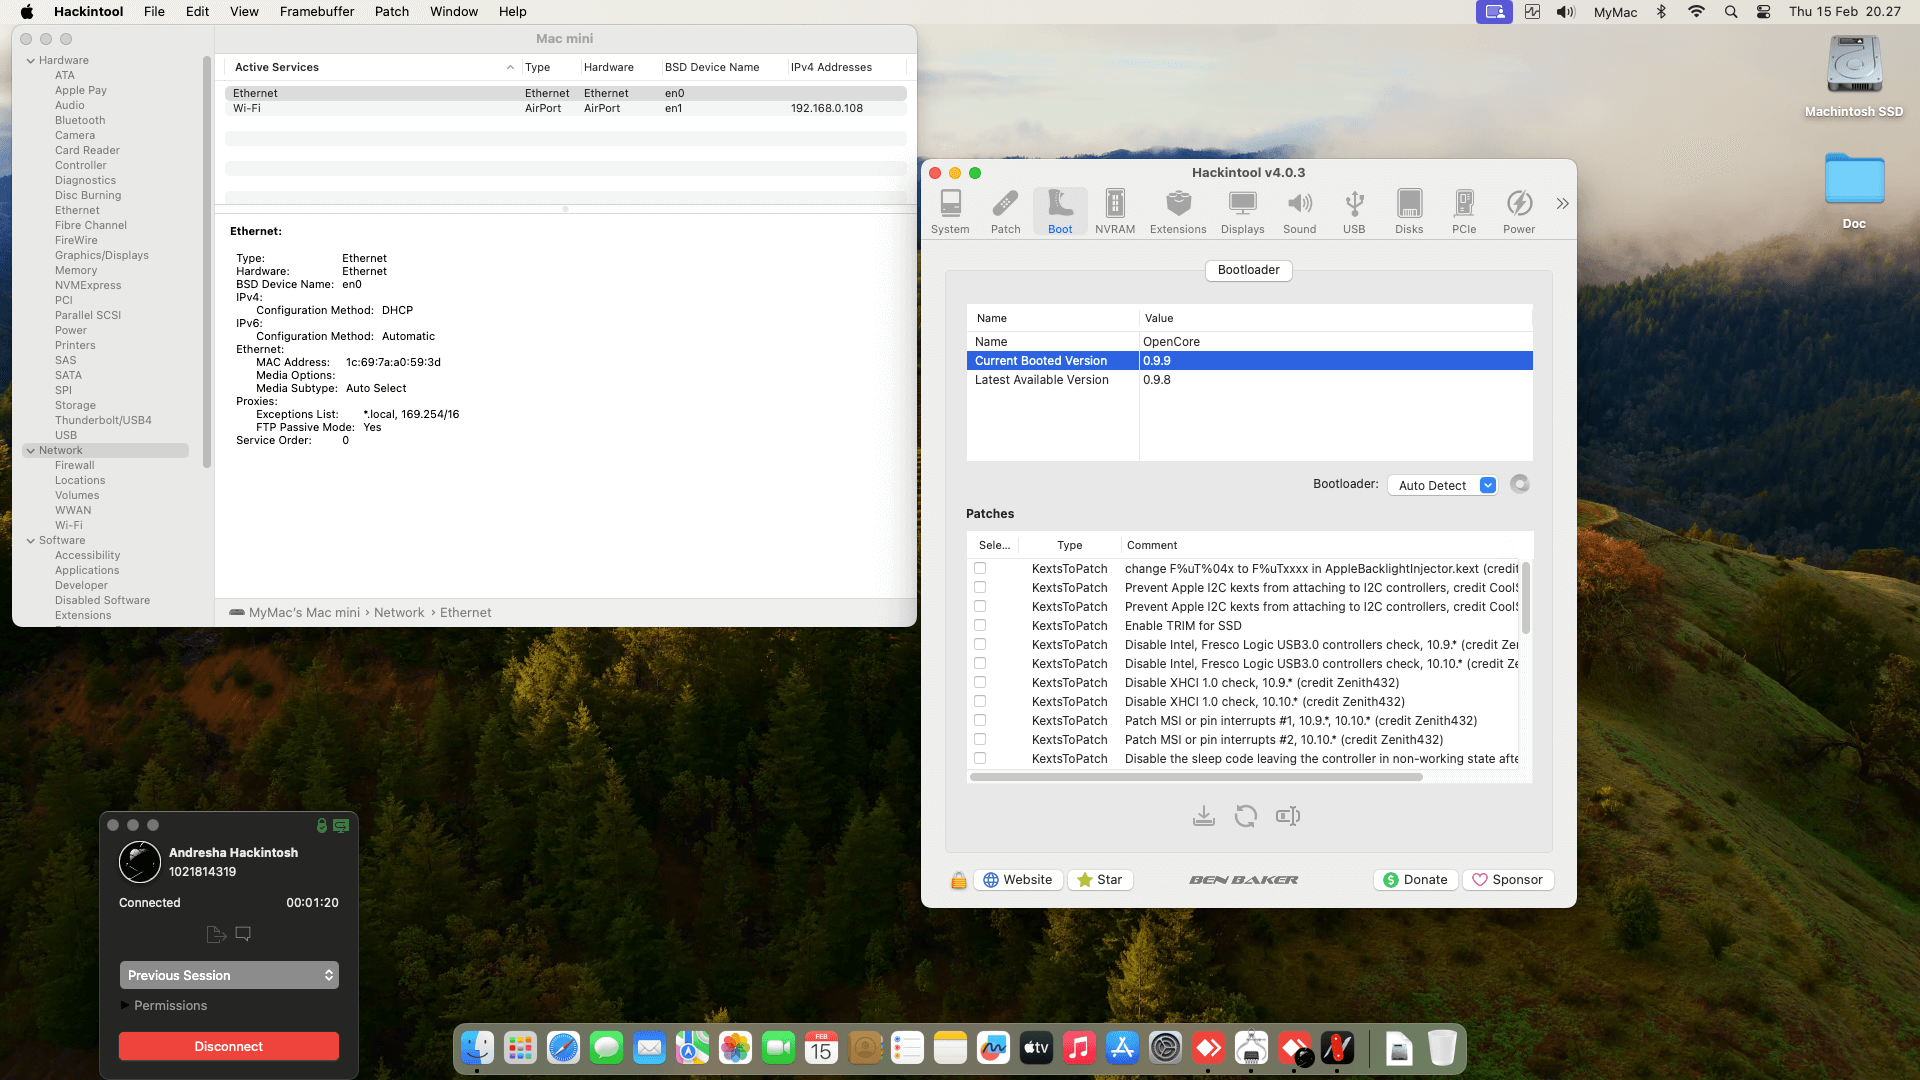Toggle sort arrow on Active Services column
The width and height of the screenshot is (1920, 1080).
[x=510, y=67]
